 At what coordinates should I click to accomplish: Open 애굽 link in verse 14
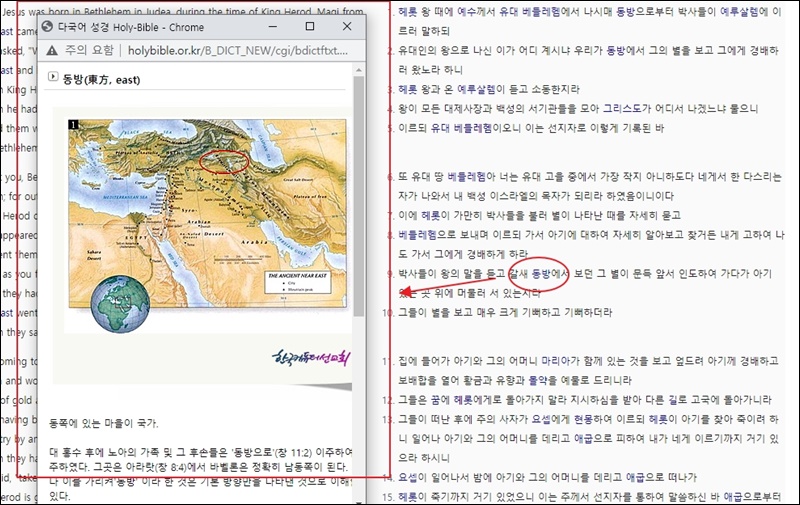(635, 477)
